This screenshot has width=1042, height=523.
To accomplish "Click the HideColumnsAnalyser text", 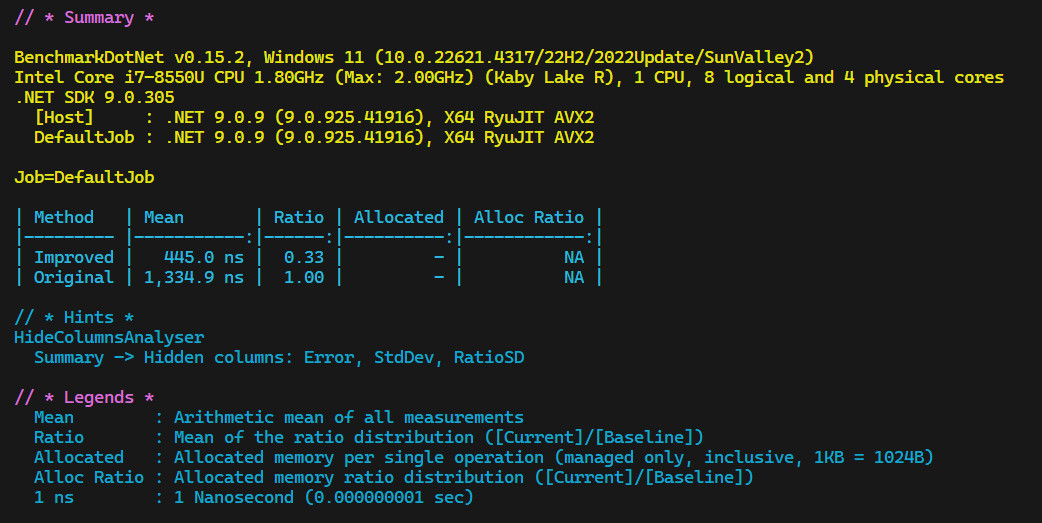I will pos(109,337).
